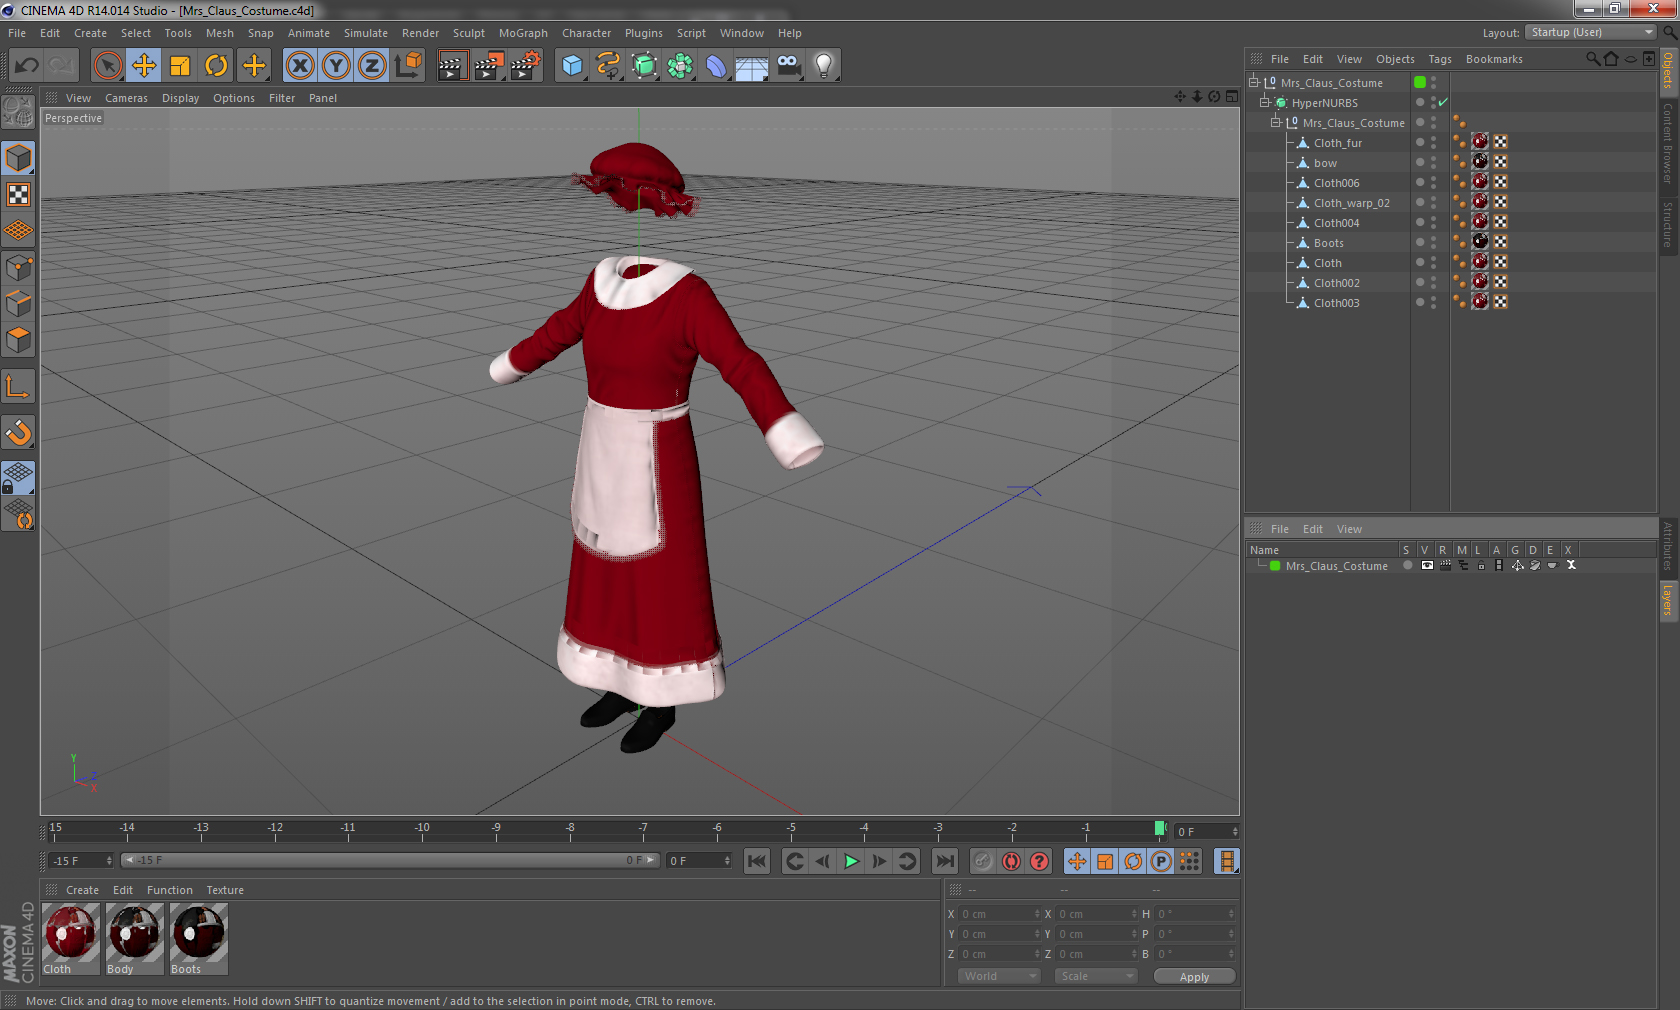Screen dimensions: 1680x1010
Task: Switch to Texture mode checker icon
Action: tap(18, 194)
